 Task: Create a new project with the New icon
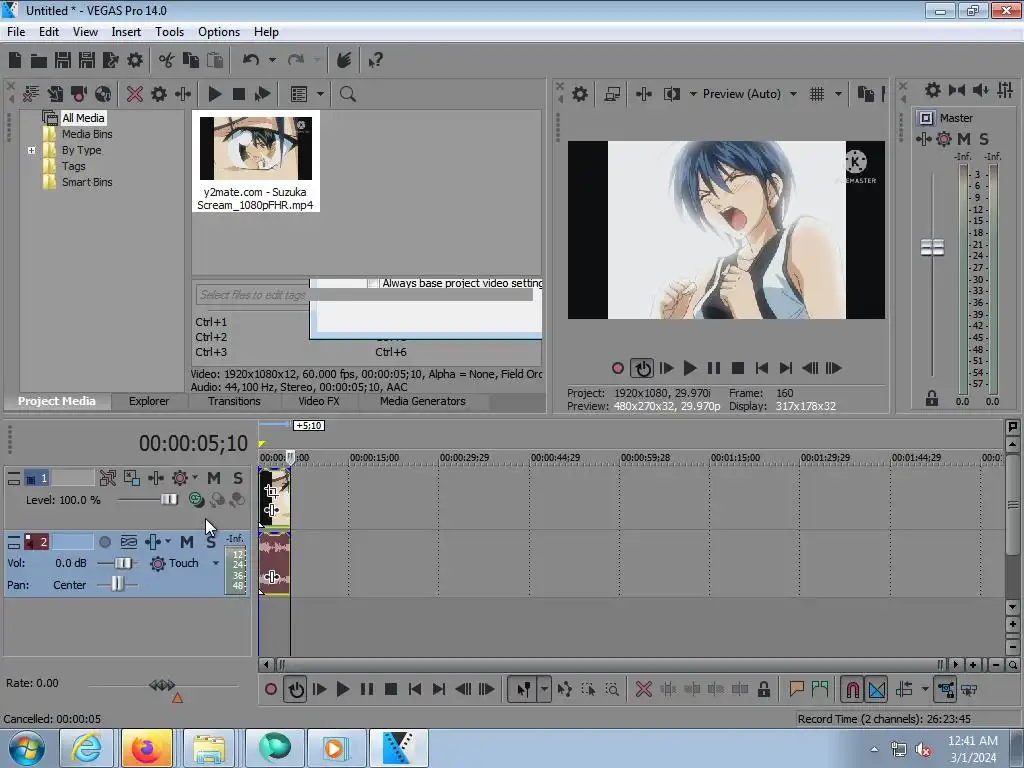point(15,61)
